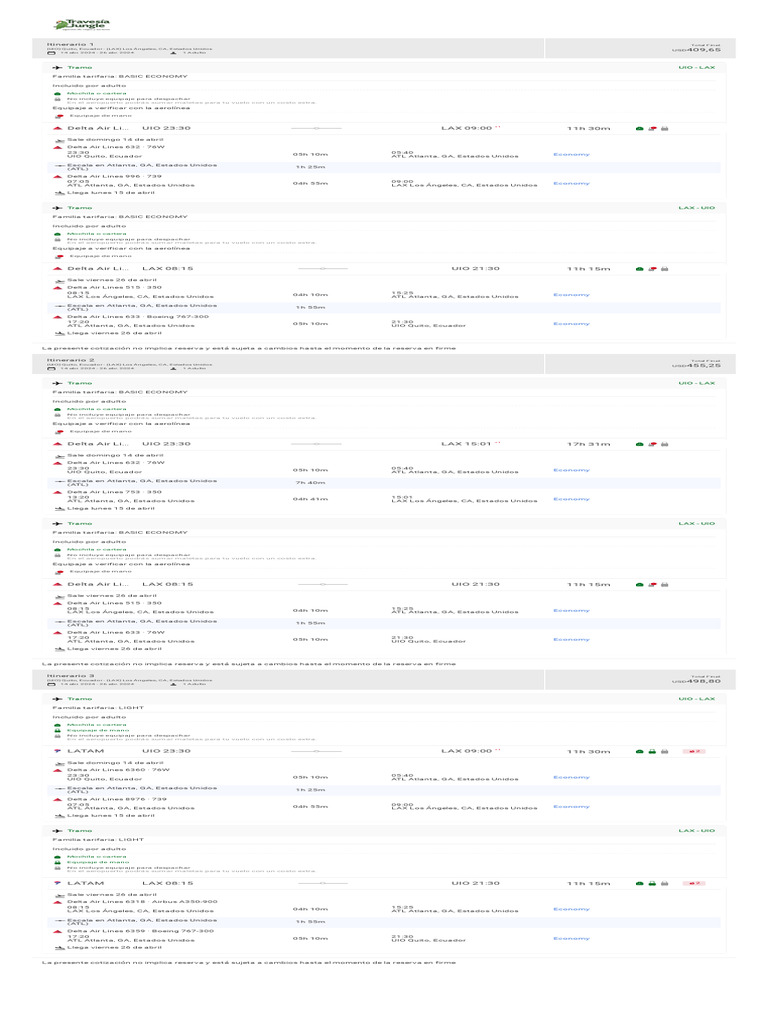This screenshot has width=768, height=1024.
Task: Click the LAX - UIO label in Itinerario 3
Action: point(696,830)
